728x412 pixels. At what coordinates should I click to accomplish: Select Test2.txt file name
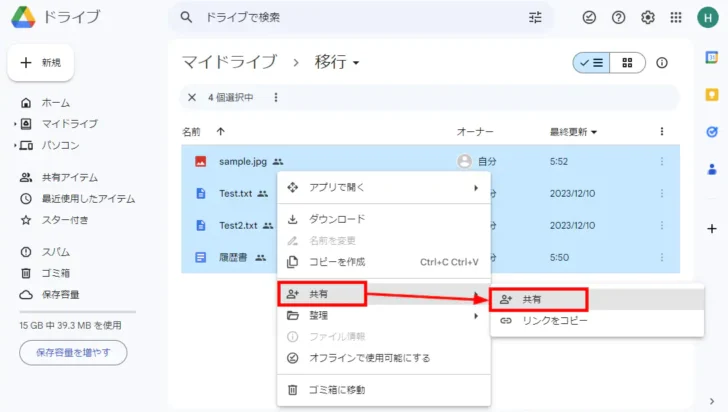coord(238,225)
